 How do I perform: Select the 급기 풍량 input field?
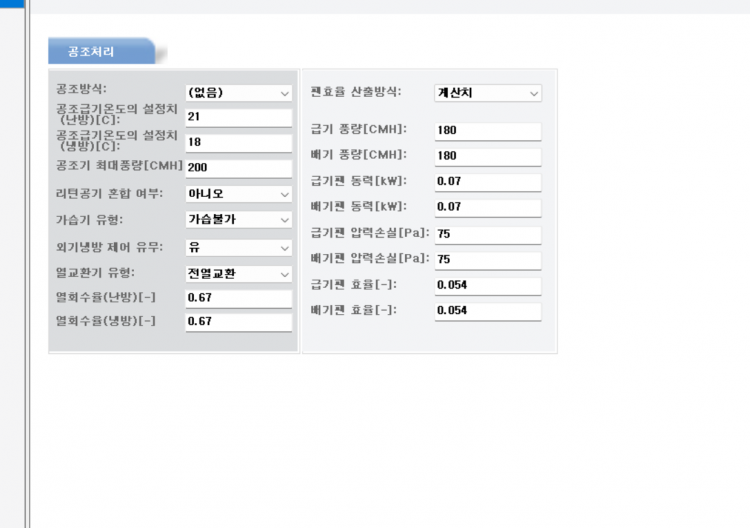pos(487,131)
